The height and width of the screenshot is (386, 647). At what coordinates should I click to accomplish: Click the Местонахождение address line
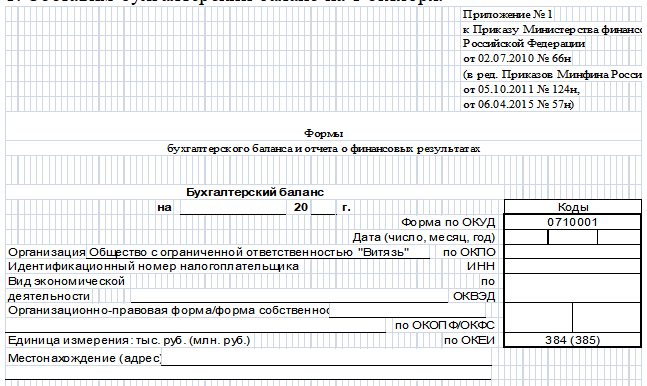(326, 358)
